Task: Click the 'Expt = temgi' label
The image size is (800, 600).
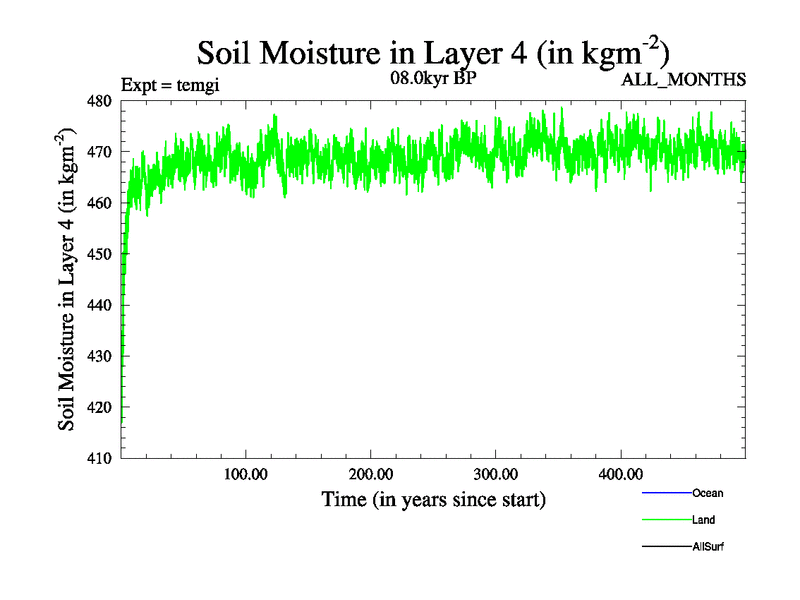Action: coord(170,84)
